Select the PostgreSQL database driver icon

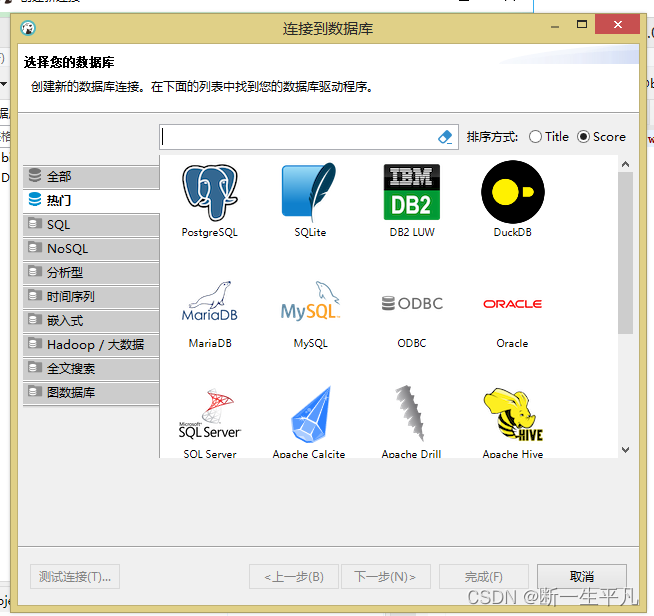point(210,192)
